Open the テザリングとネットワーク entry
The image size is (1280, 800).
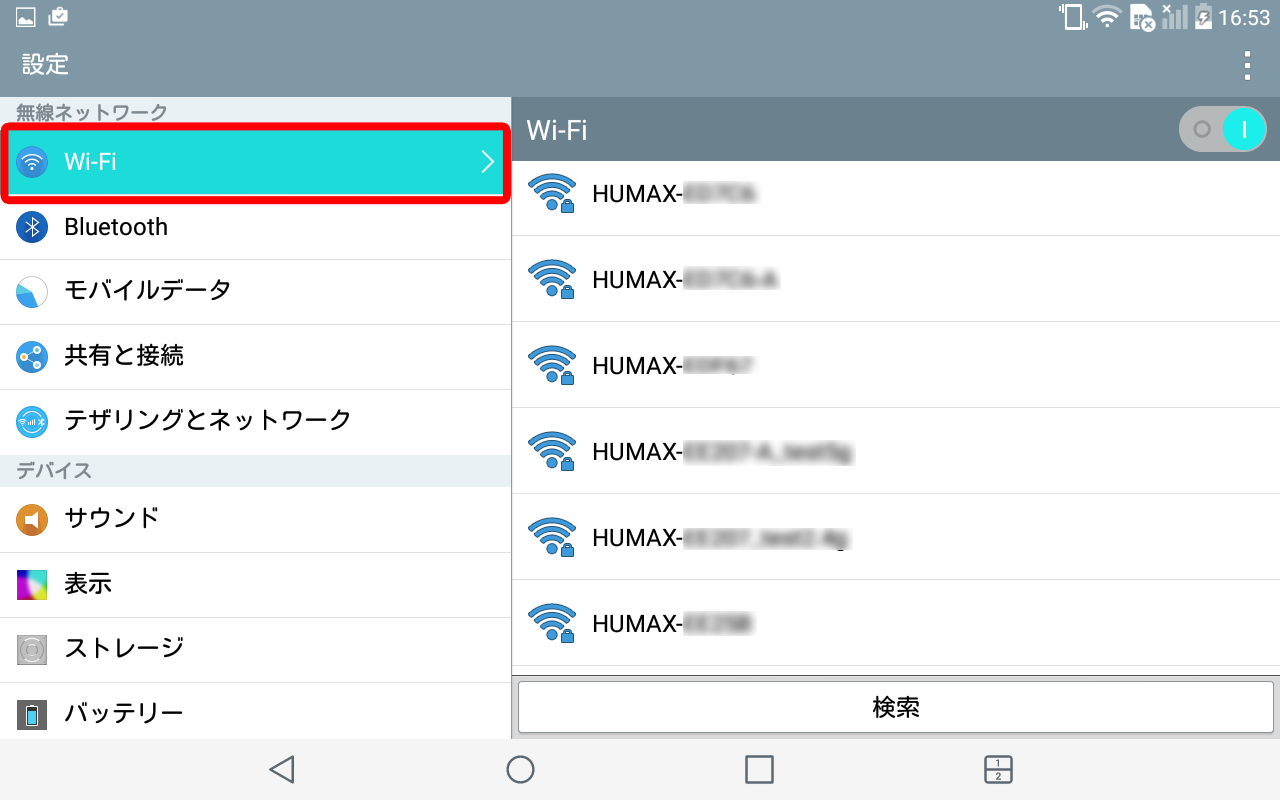pyautogui.click(x=255, y=421)
